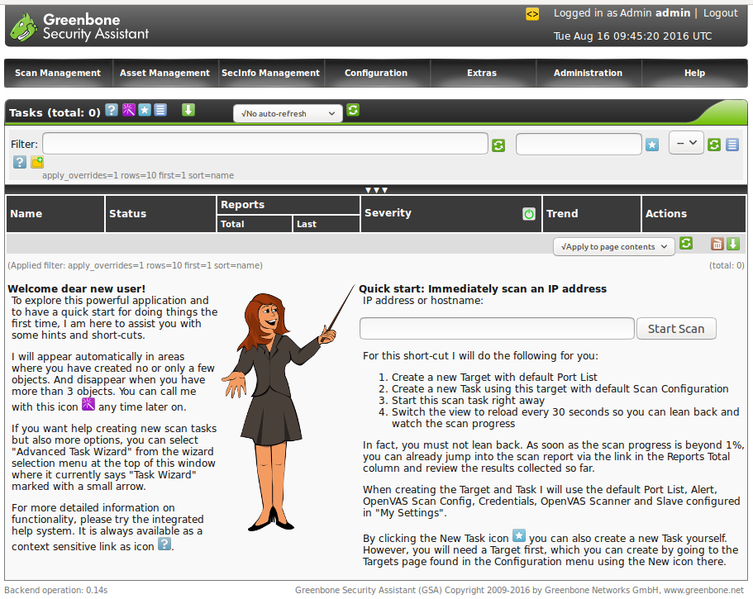Click the Logout link
This screenshot has height=599, width=753.
(720, 13)
